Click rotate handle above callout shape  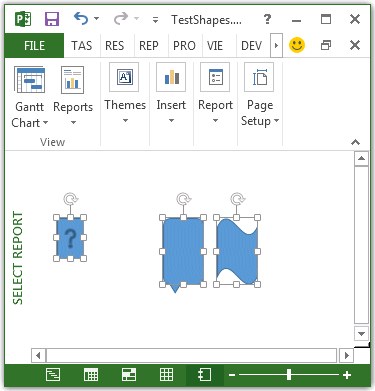183,199
